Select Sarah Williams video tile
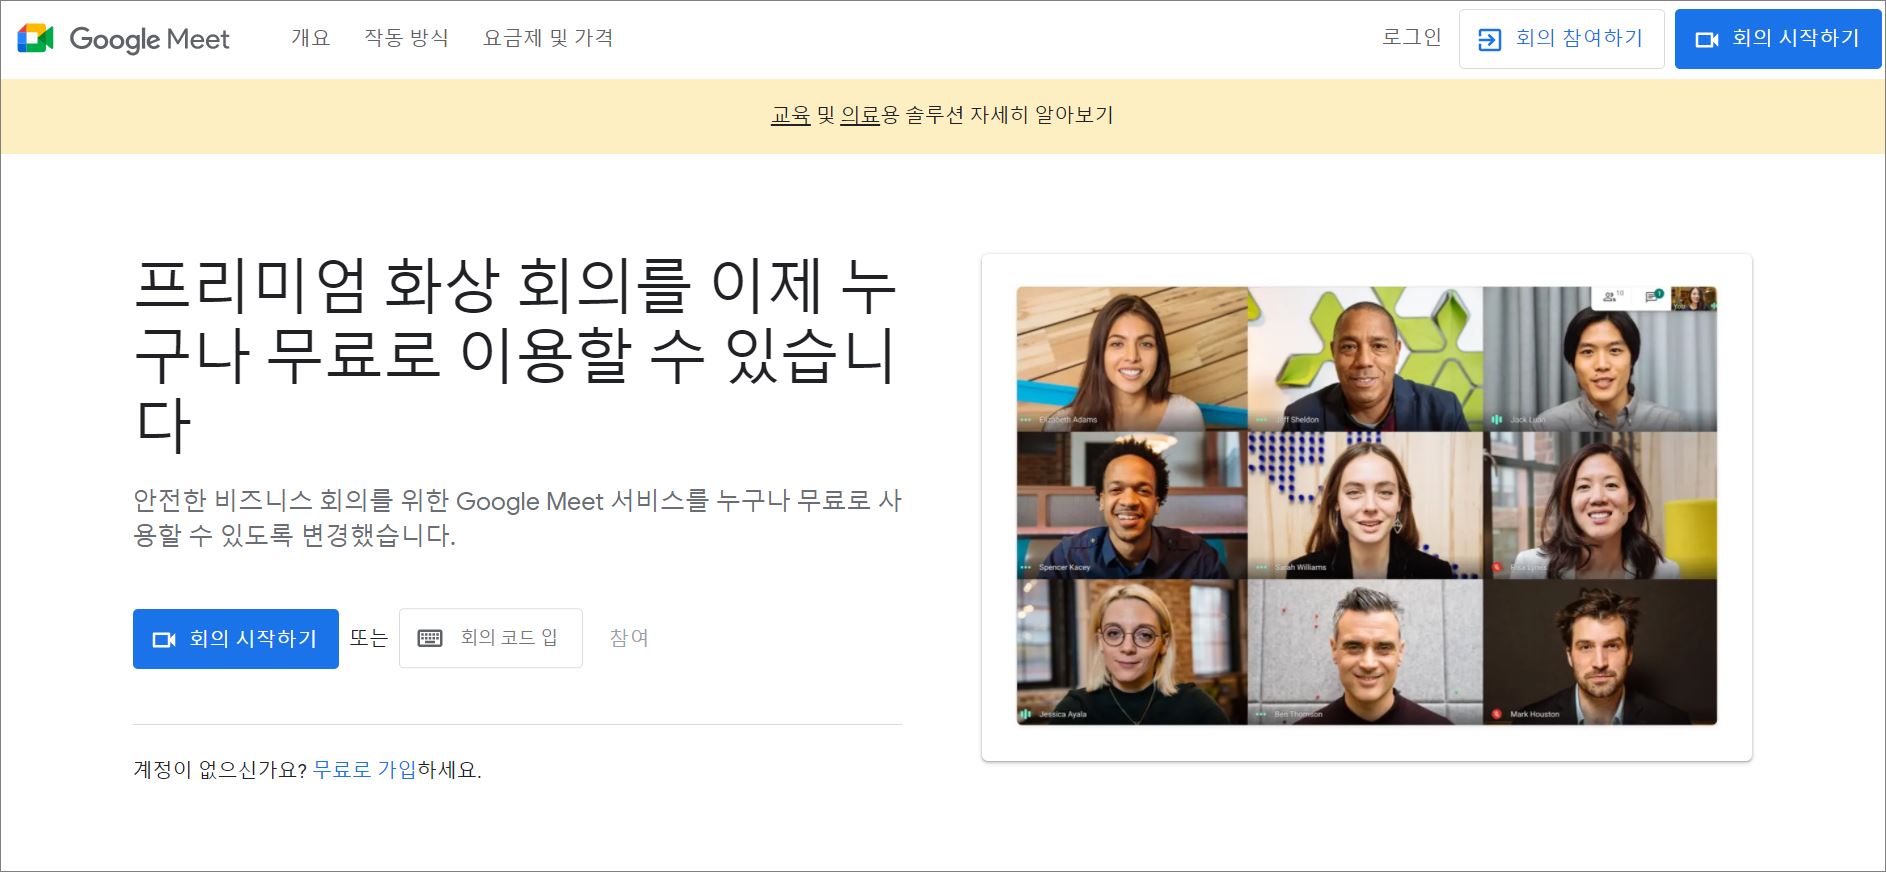 (x=1365, y=505)
